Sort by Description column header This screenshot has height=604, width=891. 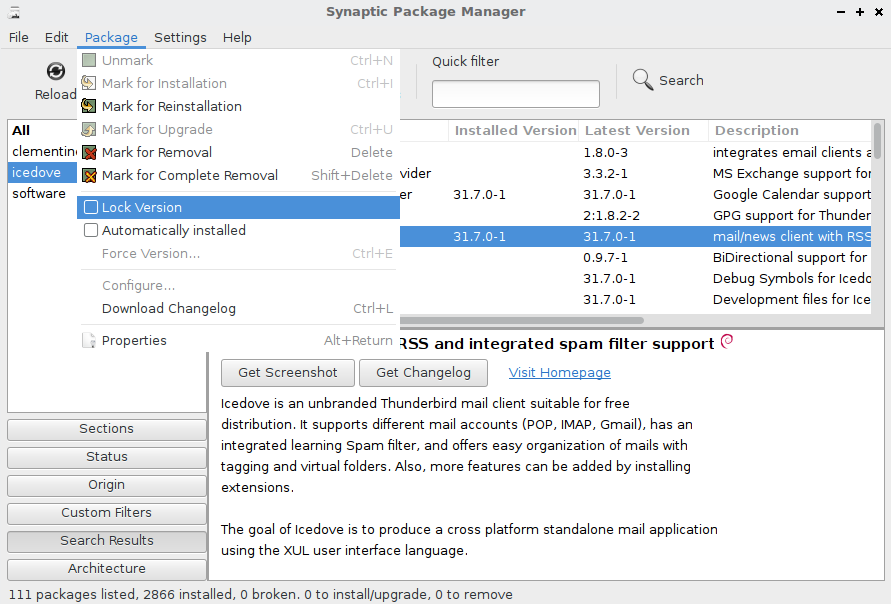(x=790, y=131)
